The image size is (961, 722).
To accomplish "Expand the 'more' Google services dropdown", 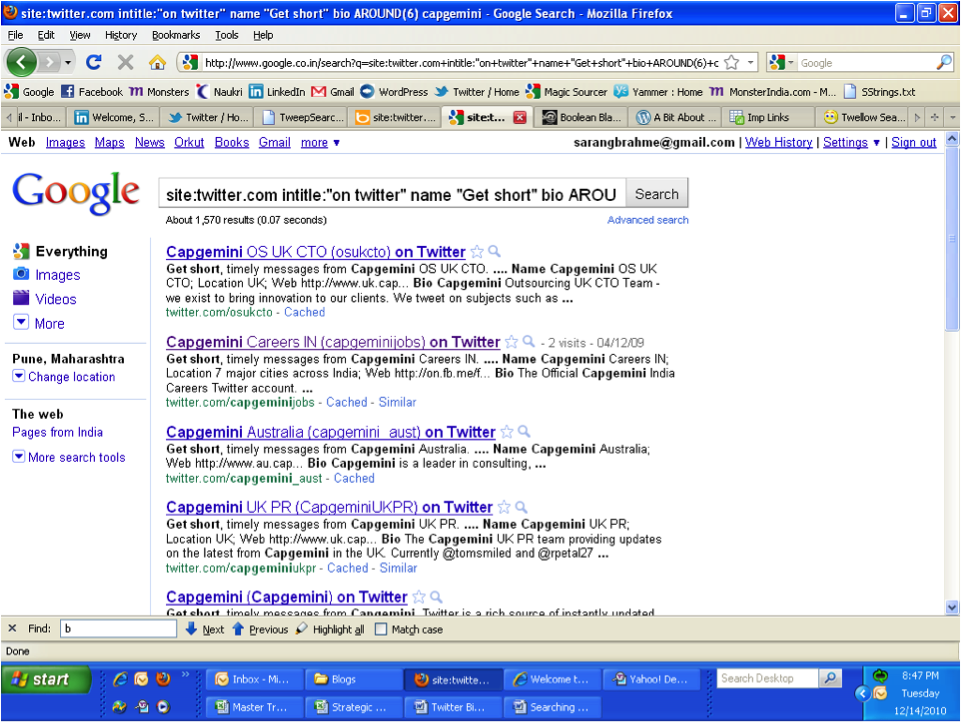I will [320, 143].
